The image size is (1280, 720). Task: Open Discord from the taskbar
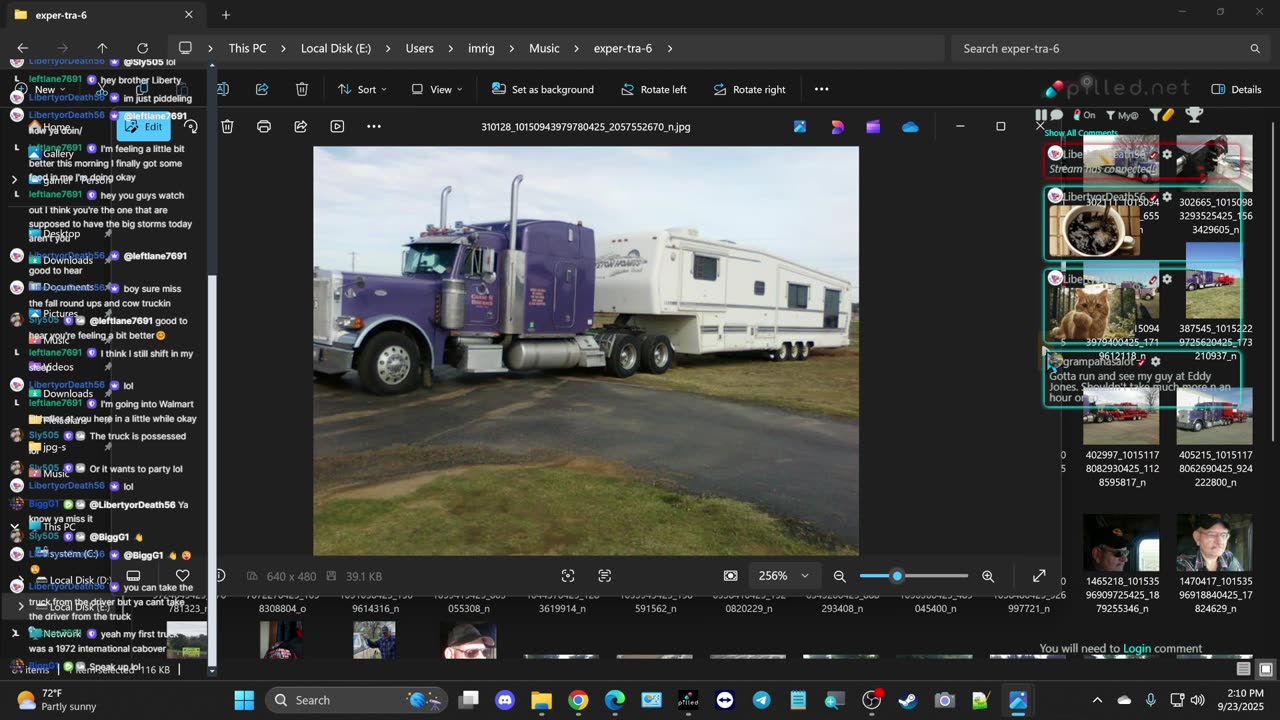click(505, 700)
